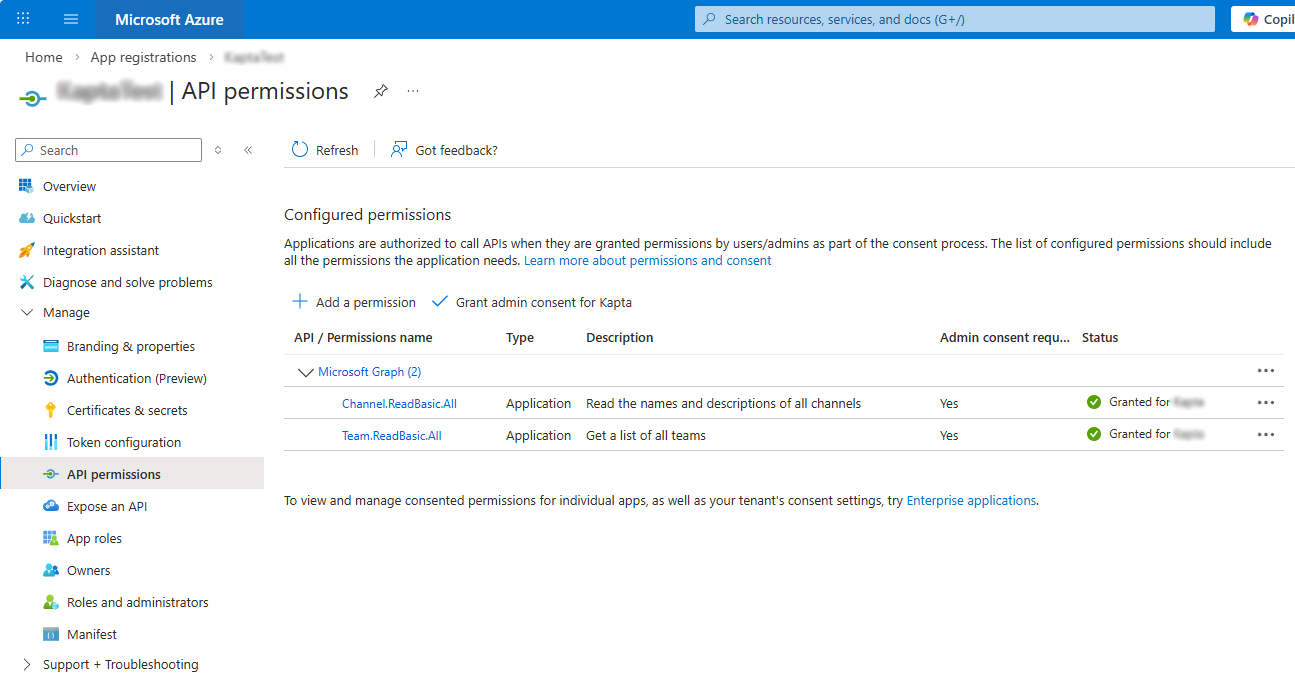Click Grant admin consent for Kapta
The width and height of the screenshot is (1295, 679).
coord(532,302)
